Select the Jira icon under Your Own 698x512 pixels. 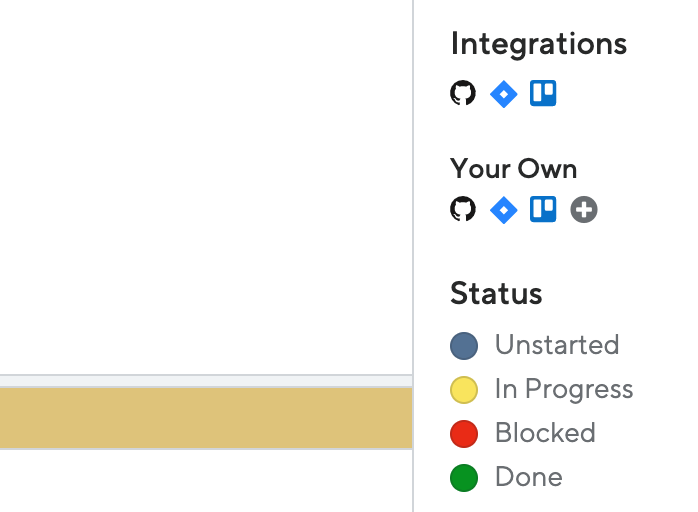click(503, 210)
